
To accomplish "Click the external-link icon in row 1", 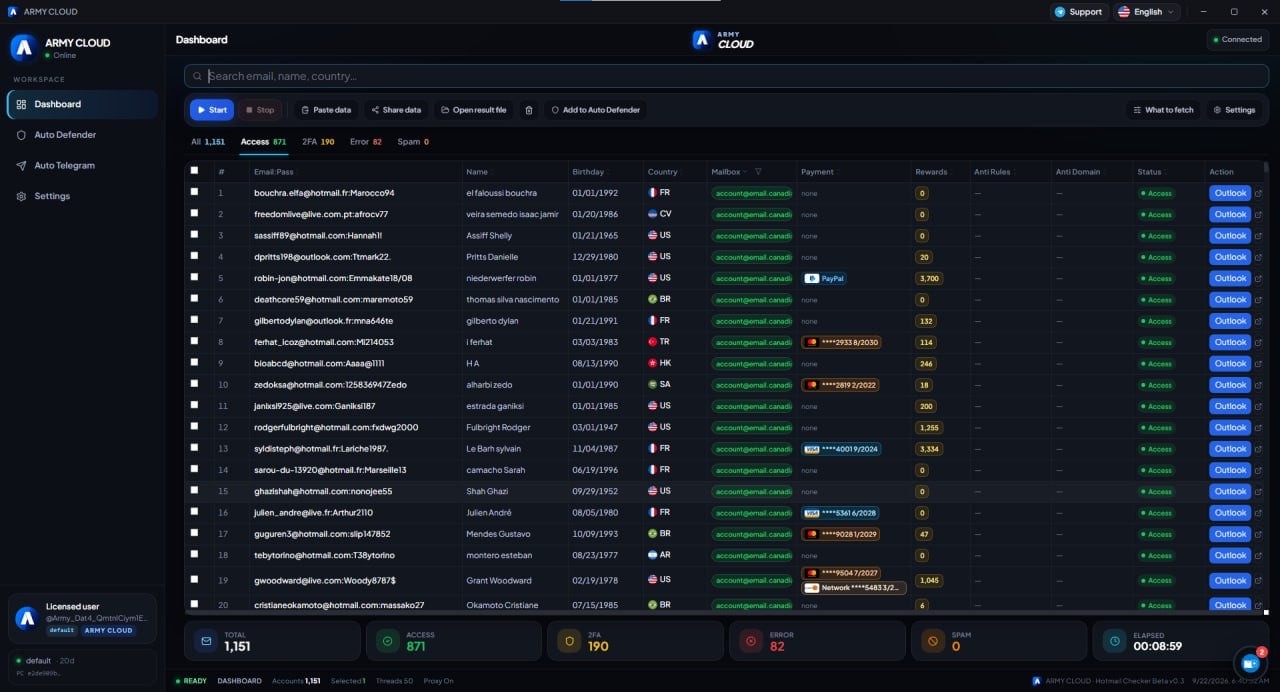I will (x=1258, y=193).
